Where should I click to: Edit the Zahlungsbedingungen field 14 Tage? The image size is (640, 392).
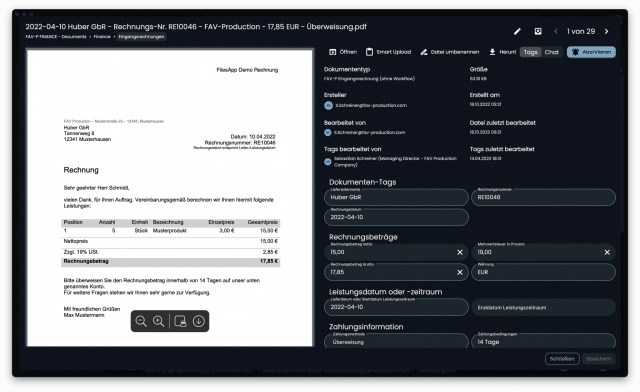pyautogui.click(x=543, y=341)
